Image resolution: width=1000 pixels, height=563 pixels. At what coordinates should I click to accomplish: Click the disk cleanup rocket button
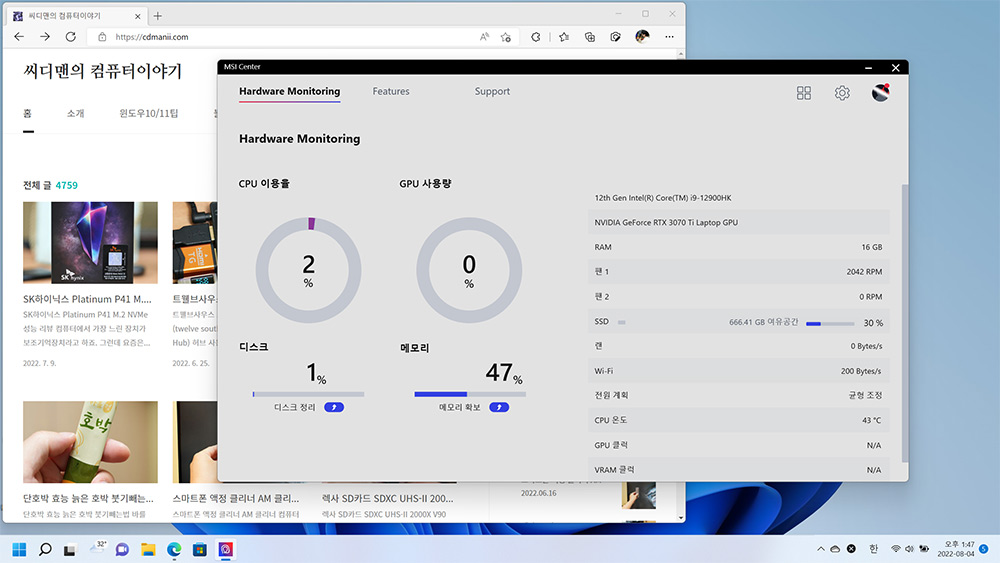334,407
